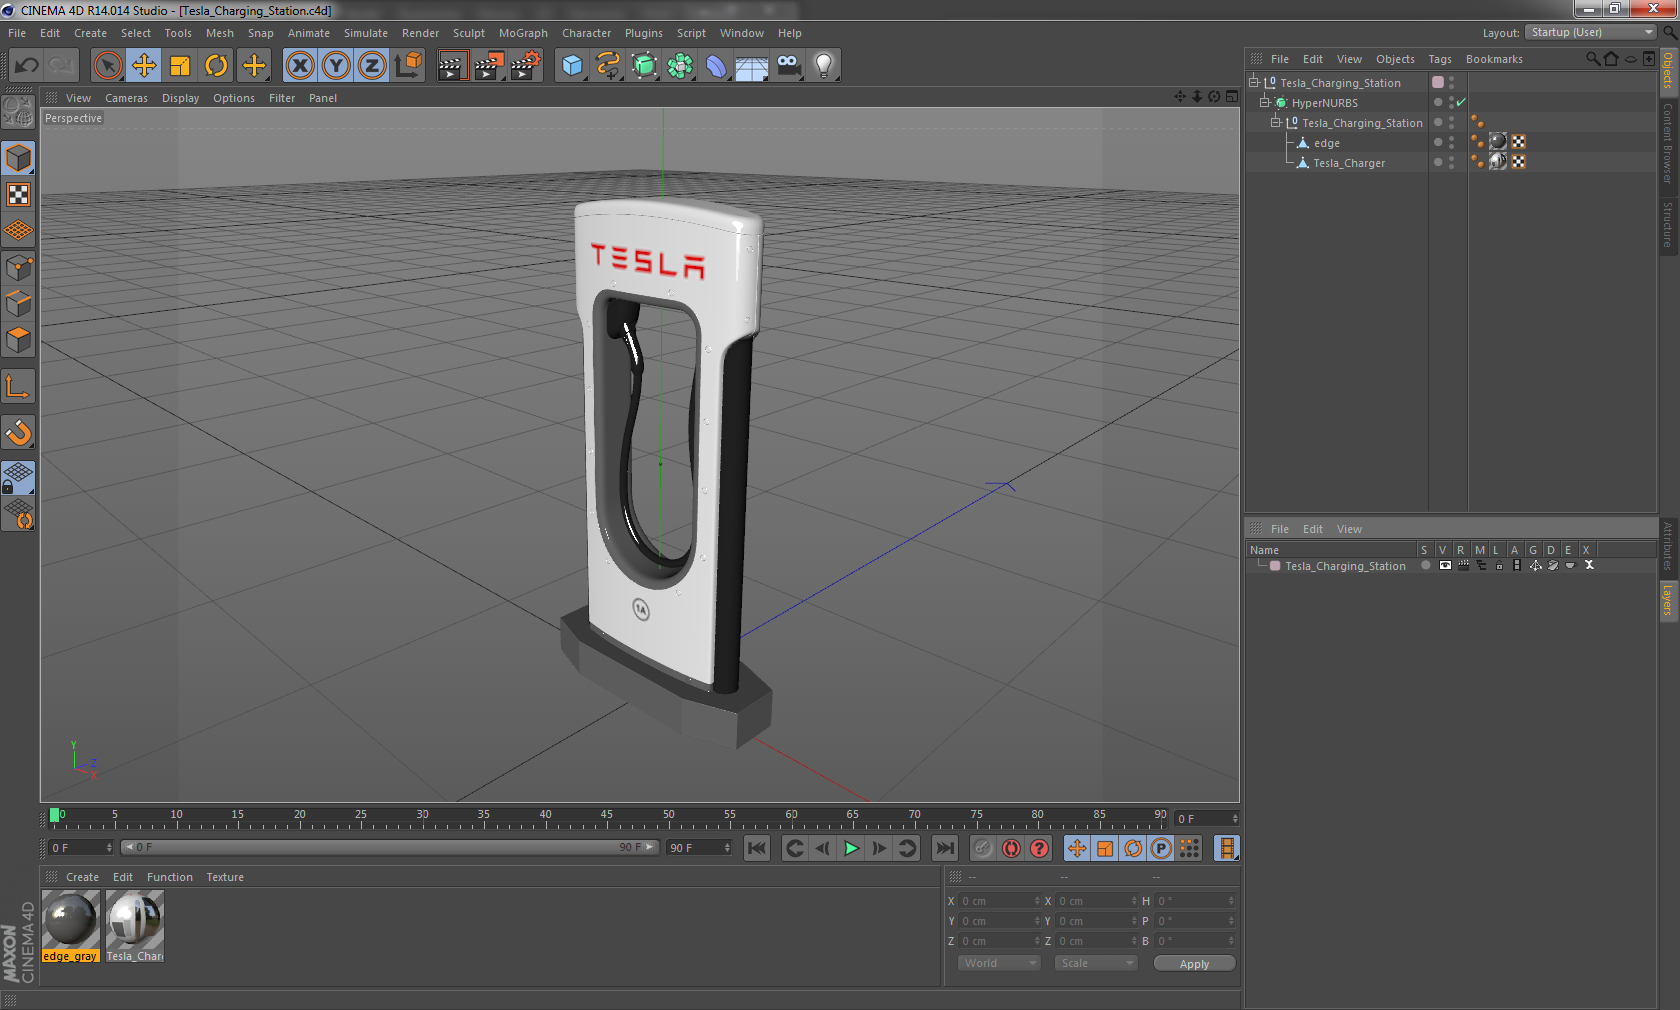Image resolution: width=1680 pixels, height=1010 pixels.
Task: Switch to the Layers side tab
Action: tap(1668, 600)
